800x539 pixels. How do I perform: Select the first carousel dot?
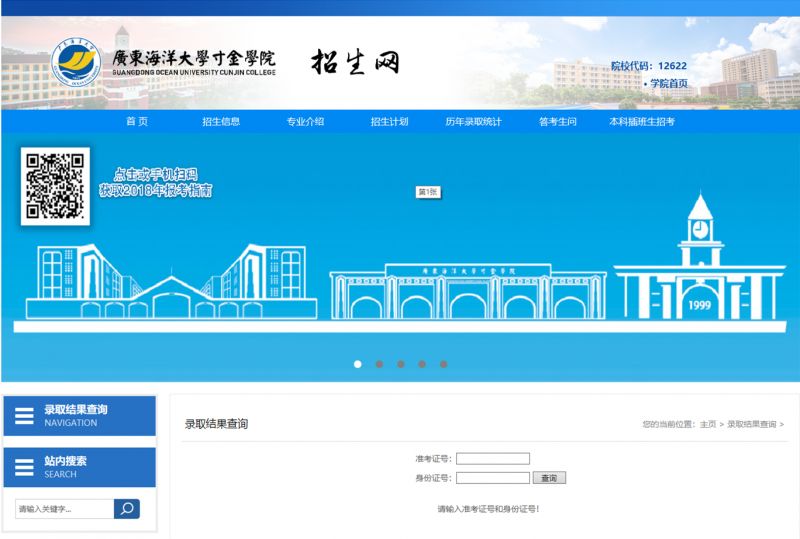pos(358,364)
